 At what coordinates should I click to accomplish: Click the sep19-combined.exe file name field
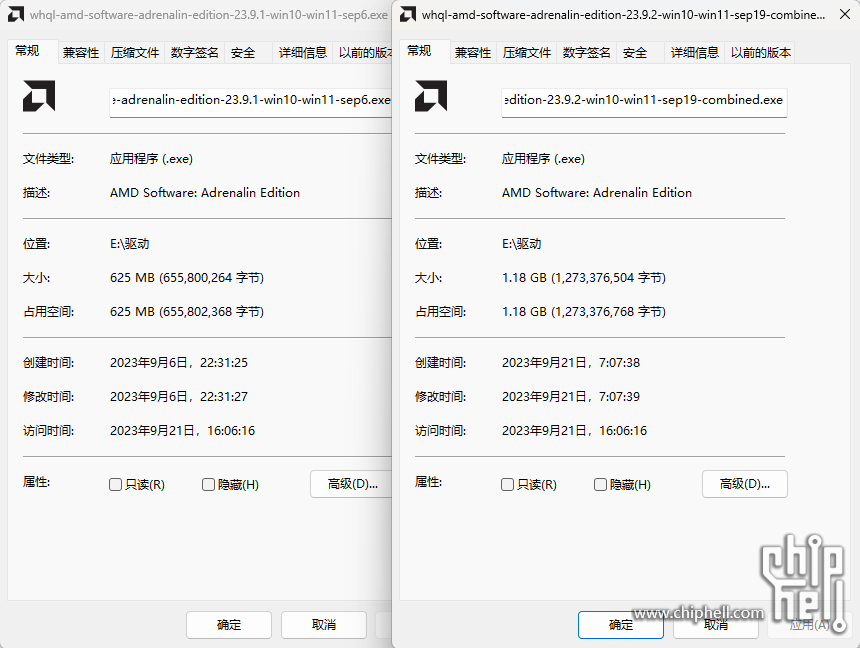[644, 102]
